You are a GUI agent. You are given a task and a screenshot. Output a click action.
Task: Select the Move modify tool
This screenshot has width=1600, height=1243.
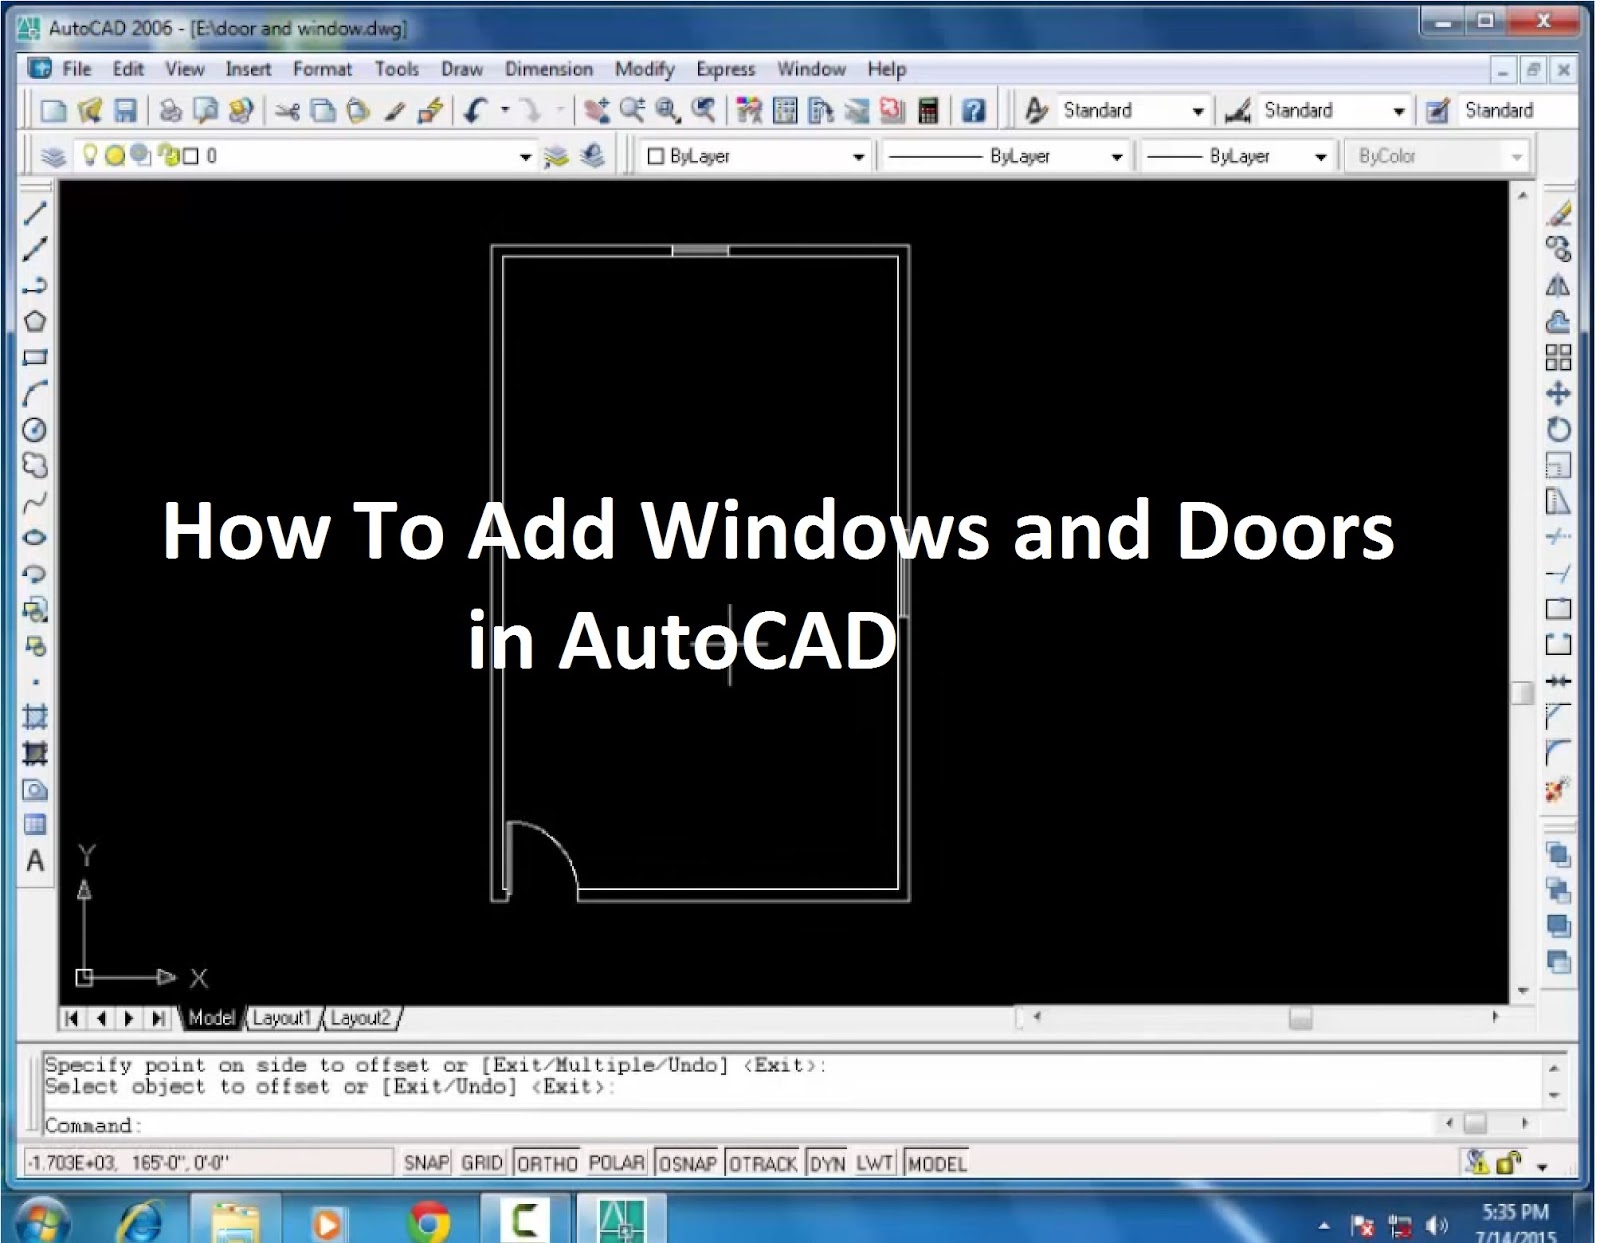click(1558, 393)
